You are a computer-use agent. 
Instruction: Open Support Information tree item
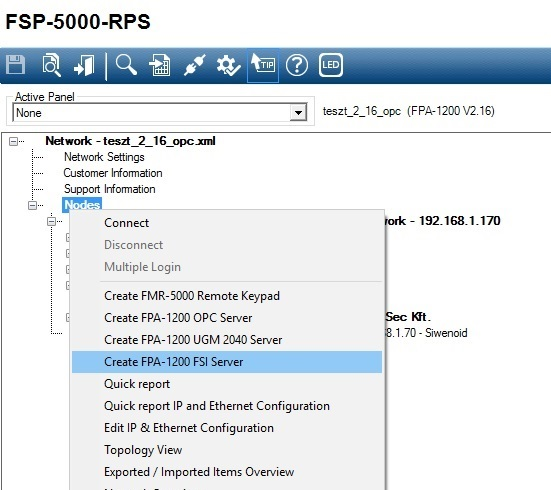(109, 189)
